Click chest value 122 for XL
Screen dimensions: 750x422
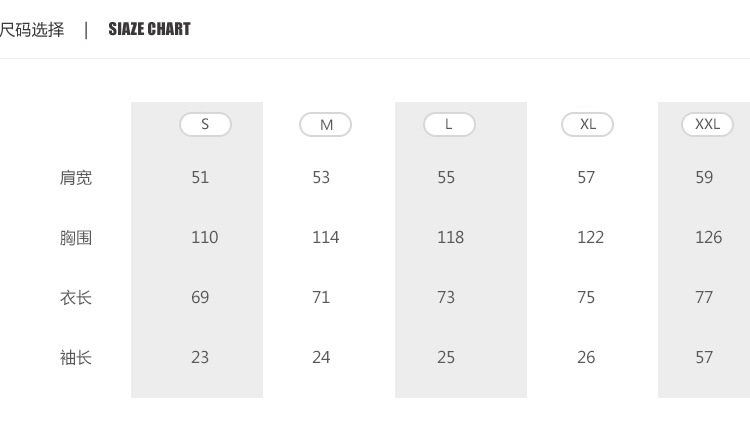[x=590, y=237]
